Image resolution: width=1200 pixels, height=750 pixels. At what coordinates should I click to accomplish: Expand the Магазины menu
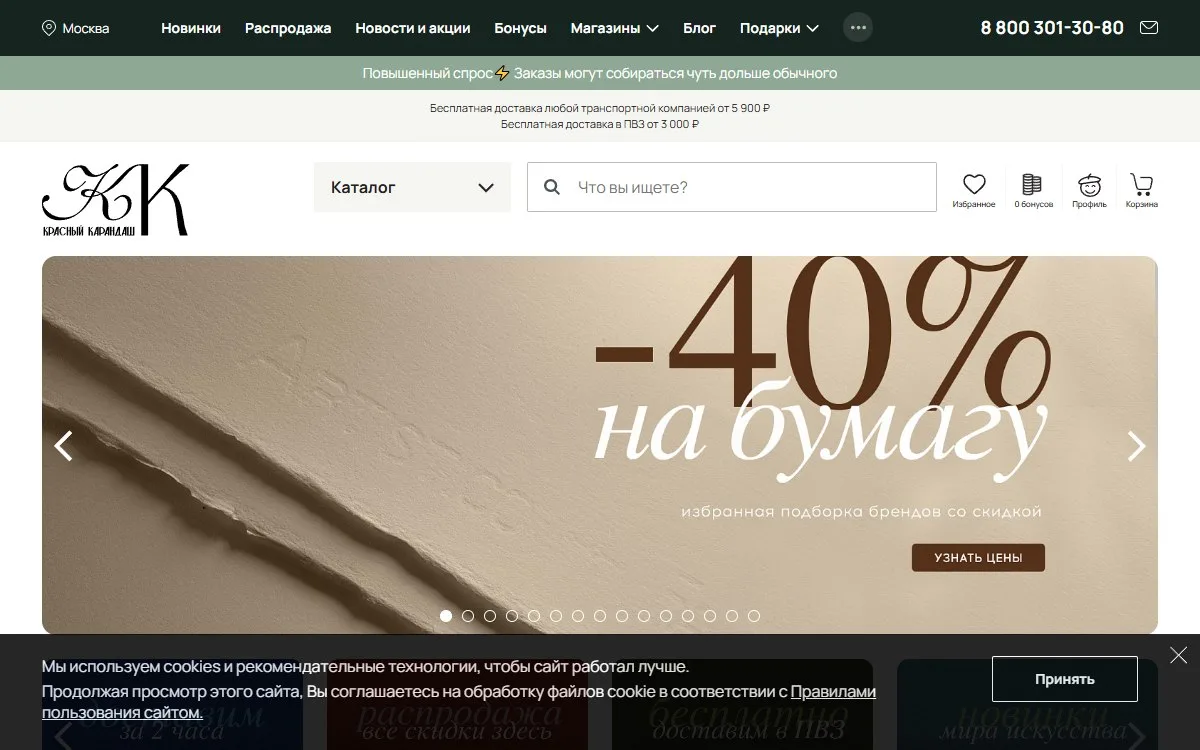click(x=614, y=28)
